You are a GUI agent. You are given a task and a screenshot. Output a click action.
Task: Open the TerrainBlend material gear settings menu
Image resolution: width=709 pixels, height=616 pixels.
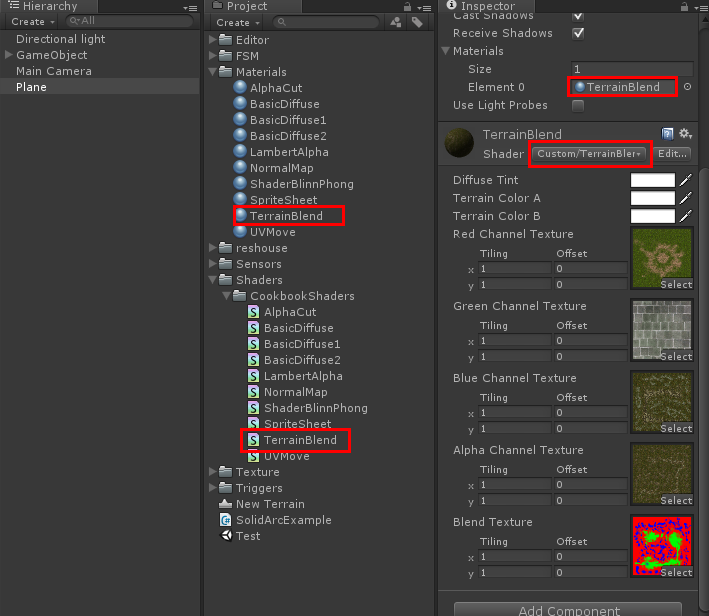tap(685, 134)
